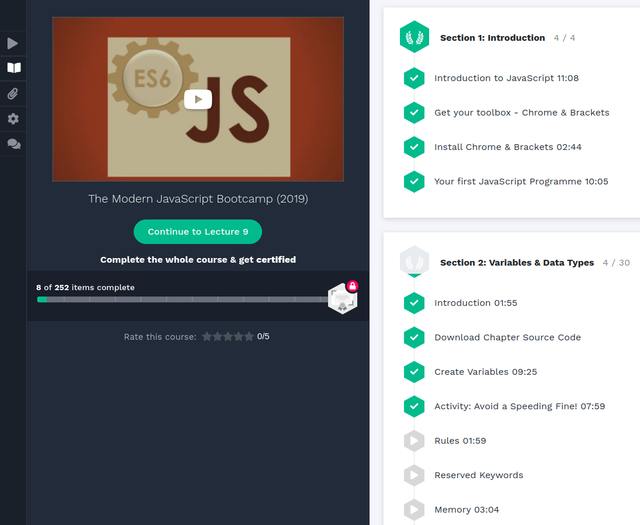Open settings via the gear sidebar icon
The width and height of the screenshot is (640, 525).
tap(13, 119)
